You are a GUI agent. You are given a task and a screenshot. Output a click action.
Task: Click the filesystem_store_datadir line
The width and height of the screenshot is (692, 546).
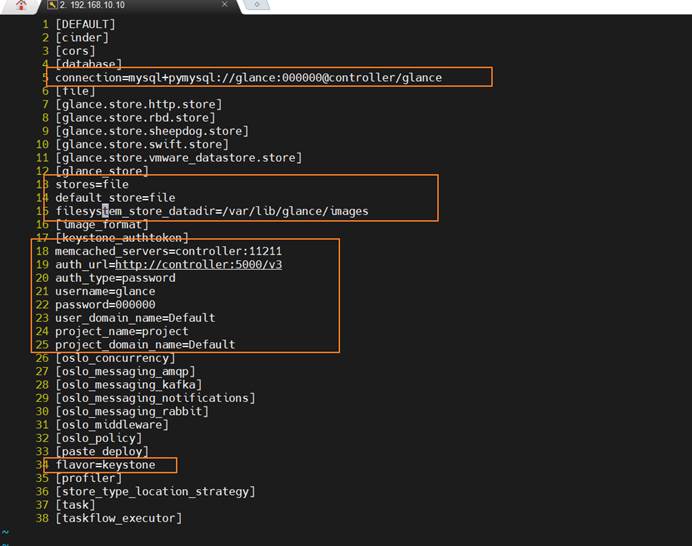click(212, 211)
